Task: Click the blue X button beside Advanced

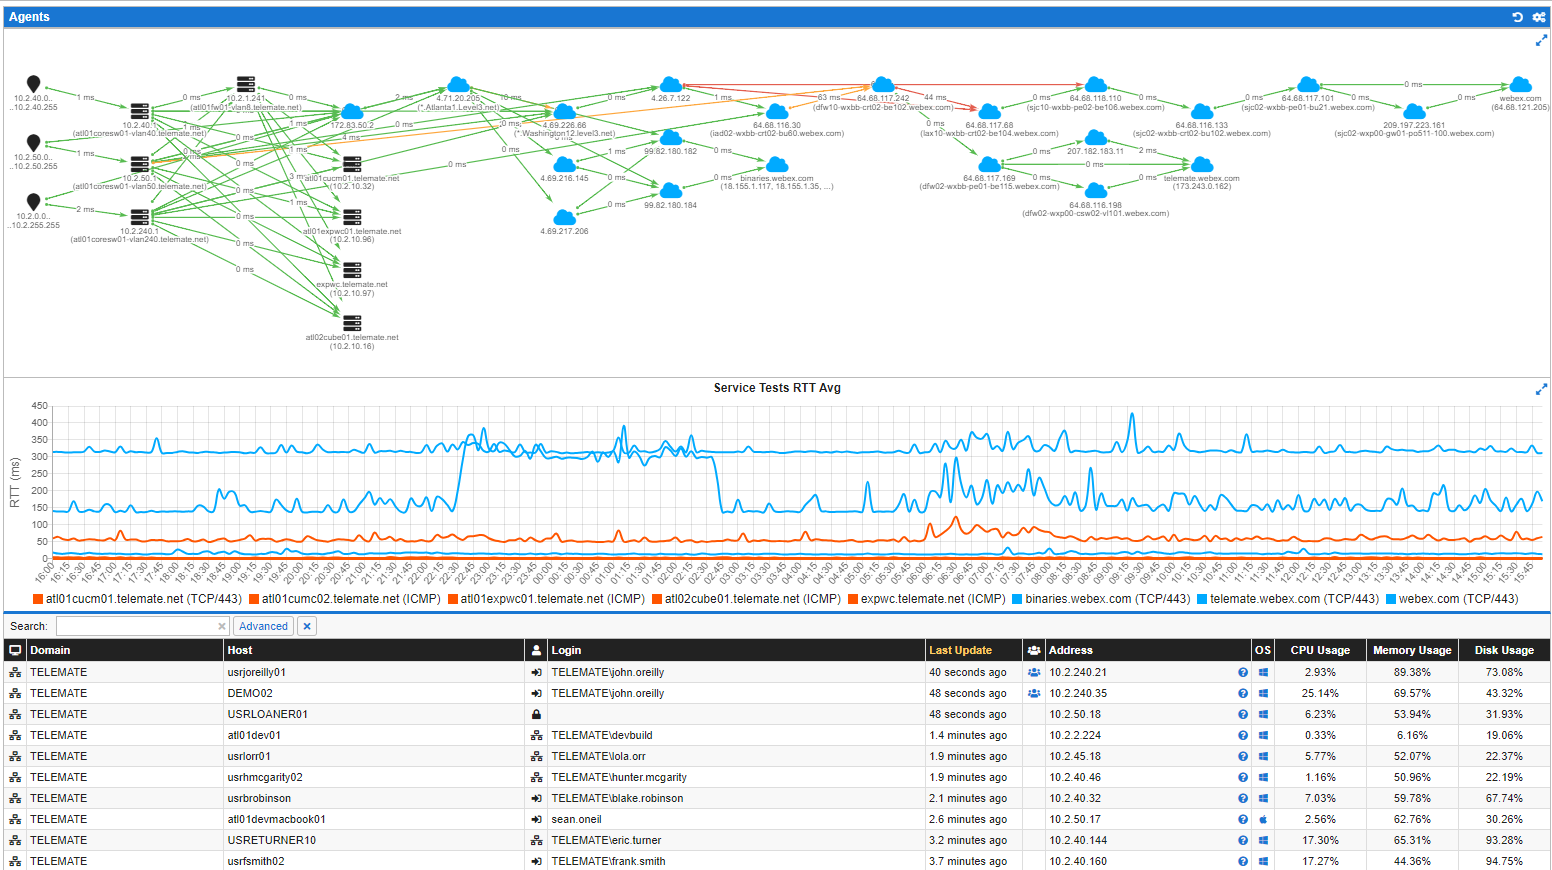Action: [x=307, y=626]
